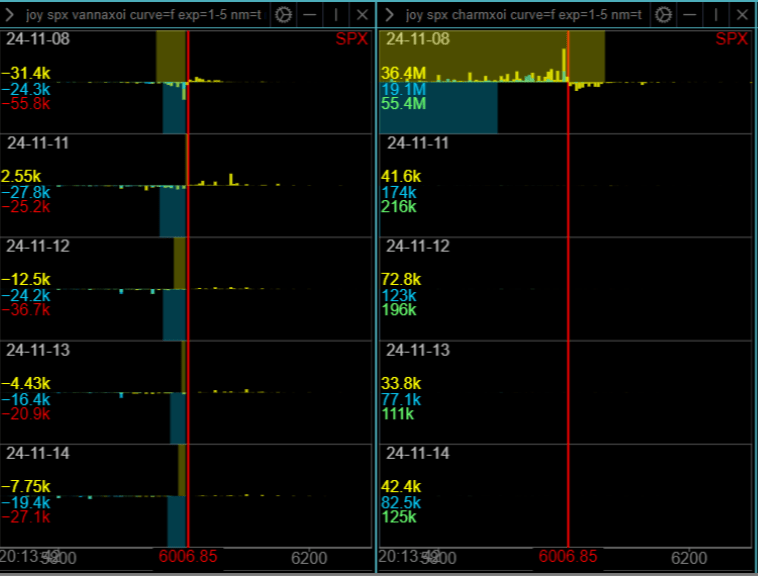Viewport: 758px width, 576px height.
Task: Click 6006.85 price marker in vannaxoi axis
Action: pos(188,557)
